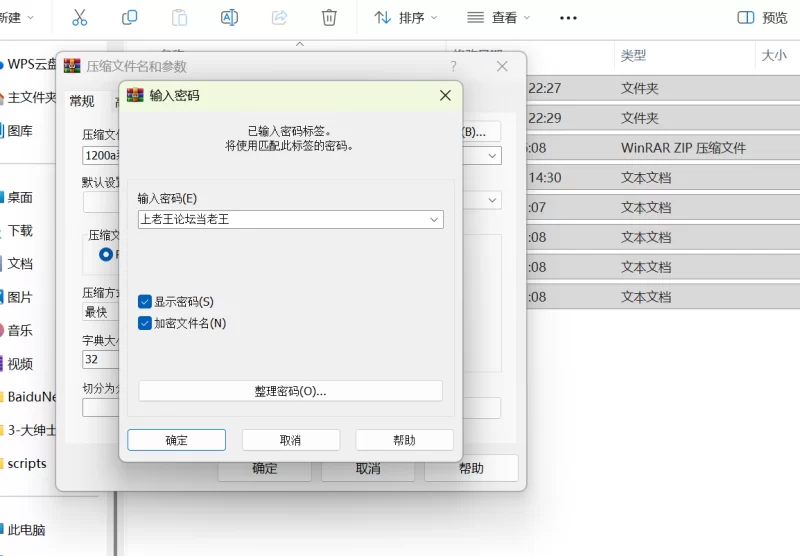800x556 pixels.
Task: Open the 音乐 folder in sidebar
Action: click(20, 330)
